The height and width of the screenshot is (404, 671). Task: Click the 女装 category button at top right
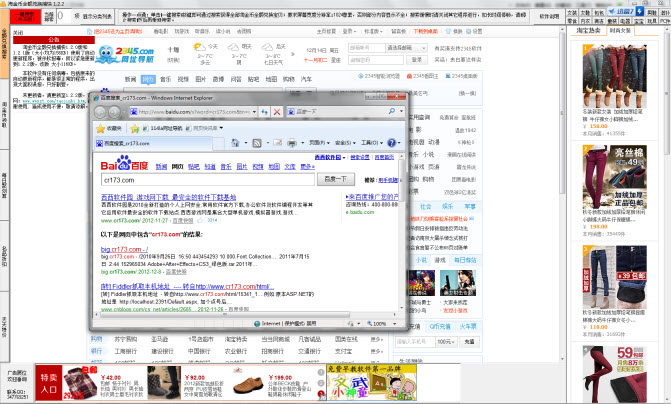[x=572, y=13]
